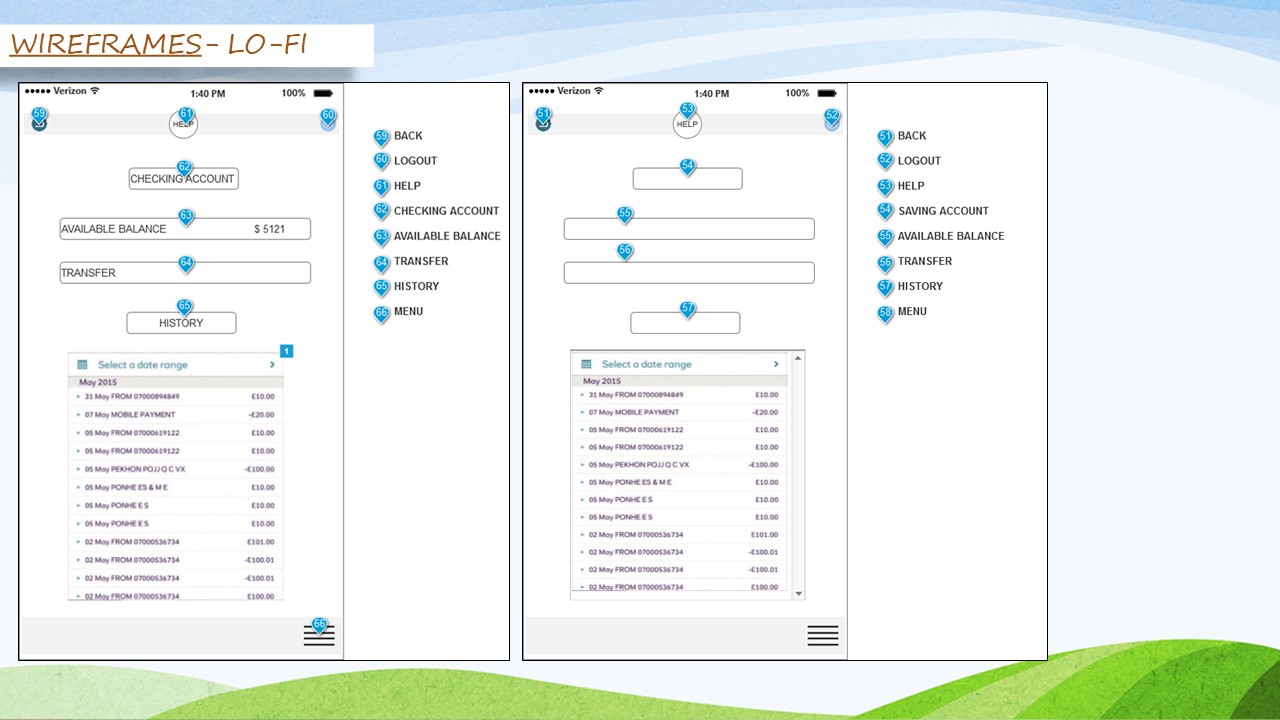Click the logout icon in the left wireframe
This screenshot has height=720, width=1280.
pyautogui.click(x=328, y=124)
